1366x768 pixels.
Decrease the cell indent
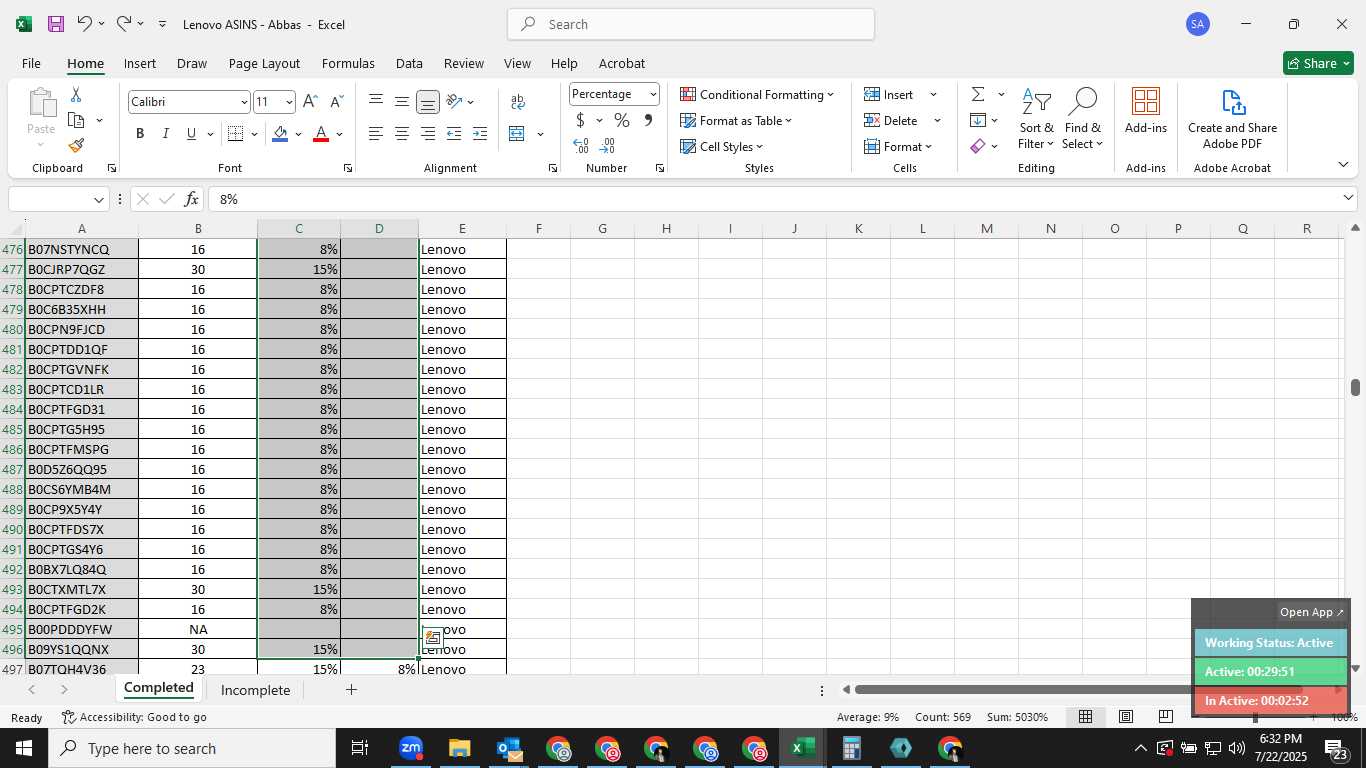tap(454, 134)
